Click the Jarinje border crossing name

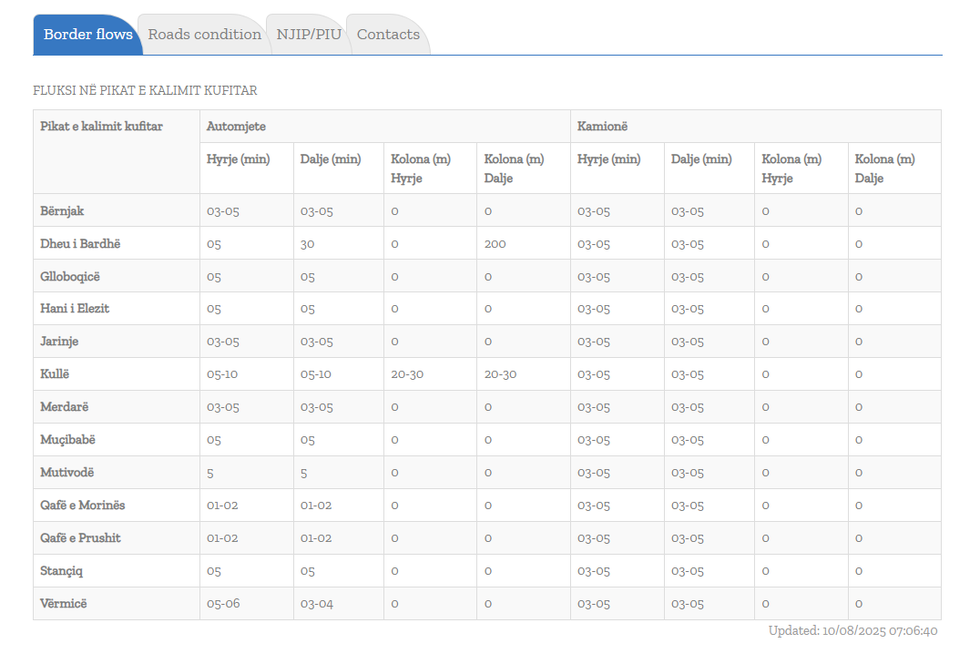click(59, 342)
